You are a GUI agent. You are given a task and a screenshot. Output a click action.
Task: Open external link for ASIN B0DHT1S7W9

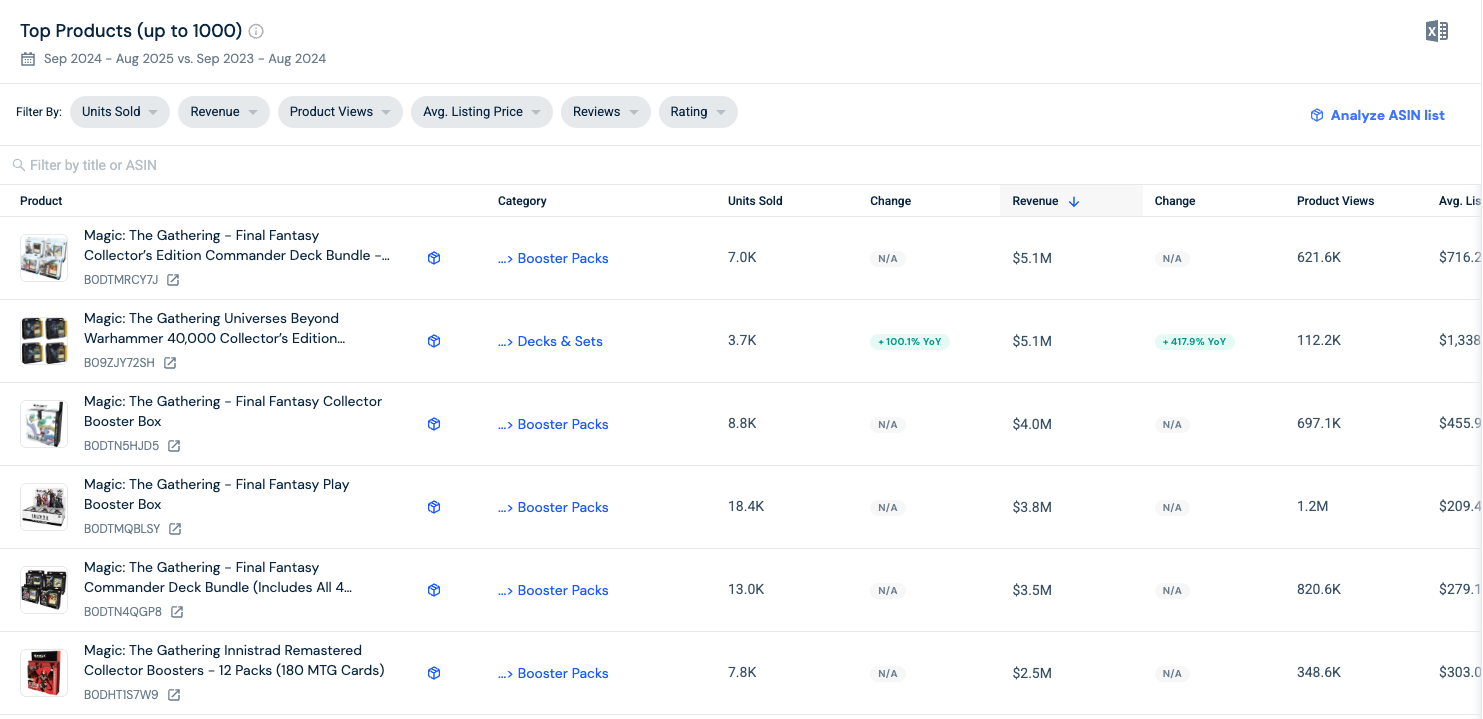coord(174,695)
